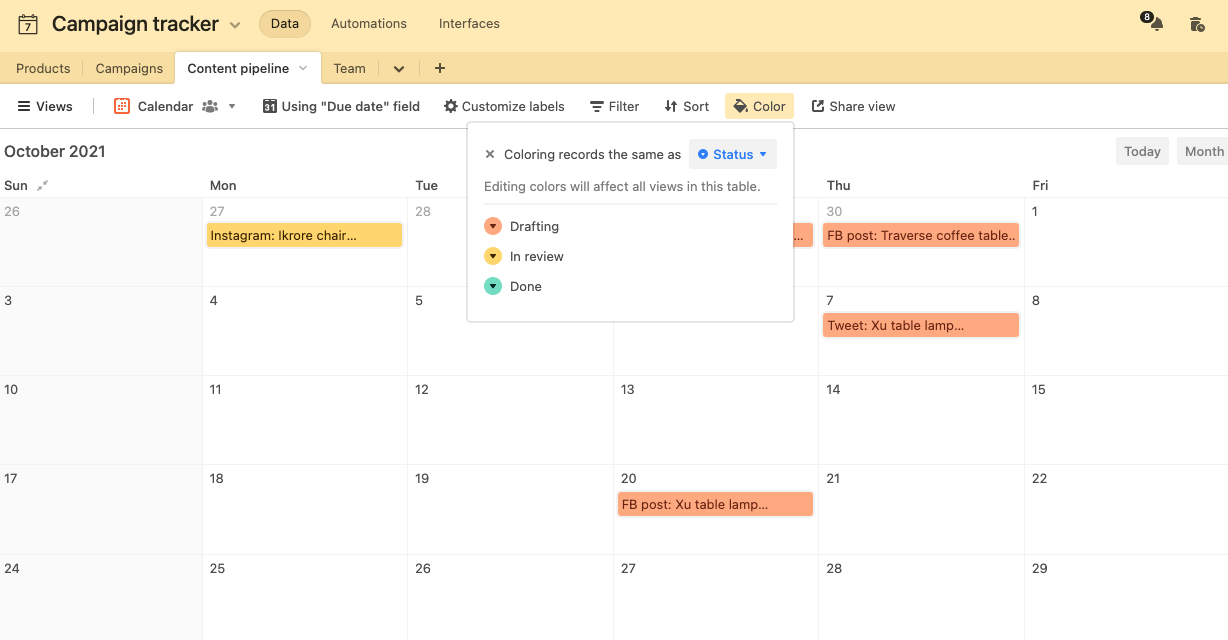
Task: Click the Thu column header
Action: tap(839, 185)
